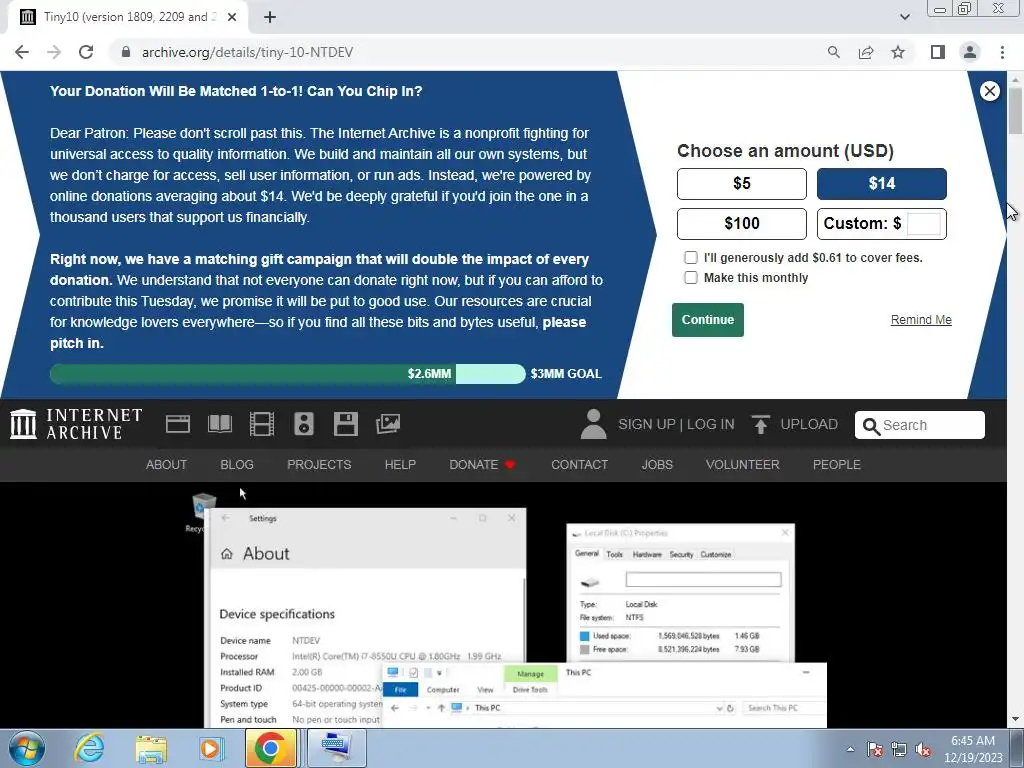Choose the $100 donation amount
Screen dimensions: 1024x768
pyautogui.click(x=741, y=223)
